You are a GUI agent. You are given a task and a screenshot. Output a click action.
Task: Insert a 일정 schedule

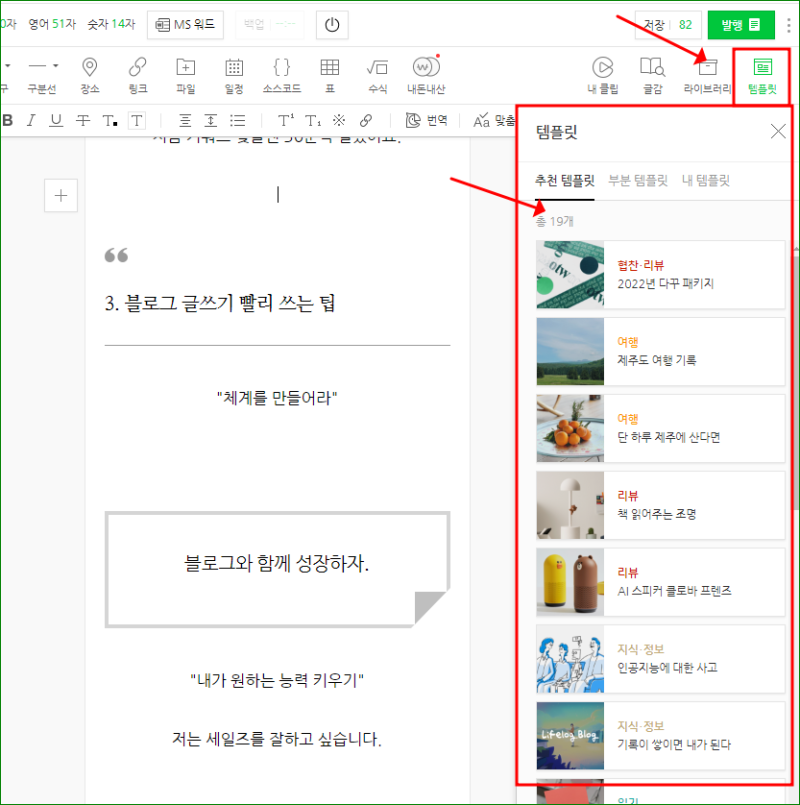click(234, 75)
